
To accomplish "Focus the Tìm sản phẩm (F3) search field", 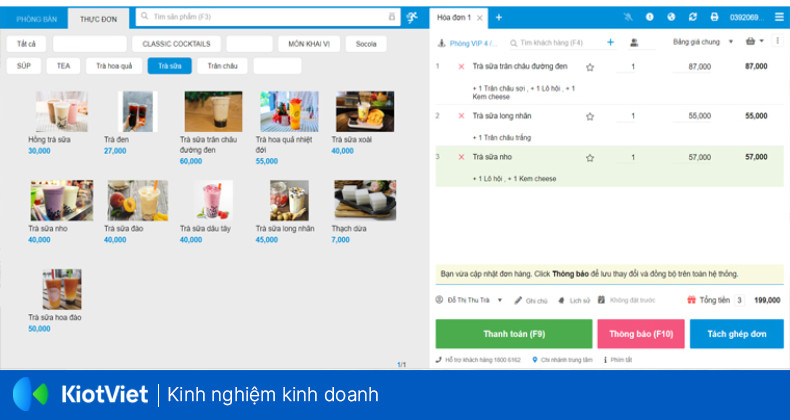I will point(268,17).
